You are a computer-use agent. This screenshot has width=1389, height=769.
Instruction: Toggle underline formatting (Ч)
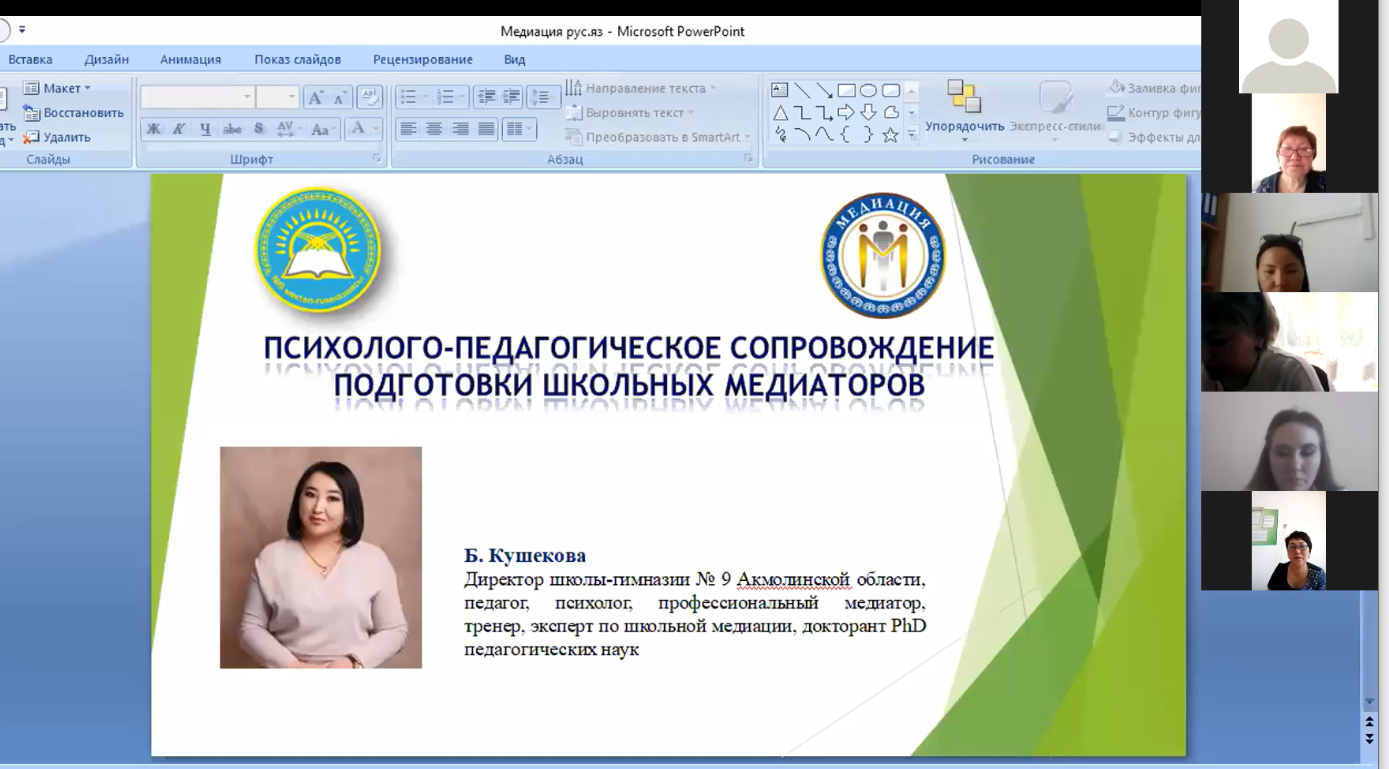coord(205,129)
